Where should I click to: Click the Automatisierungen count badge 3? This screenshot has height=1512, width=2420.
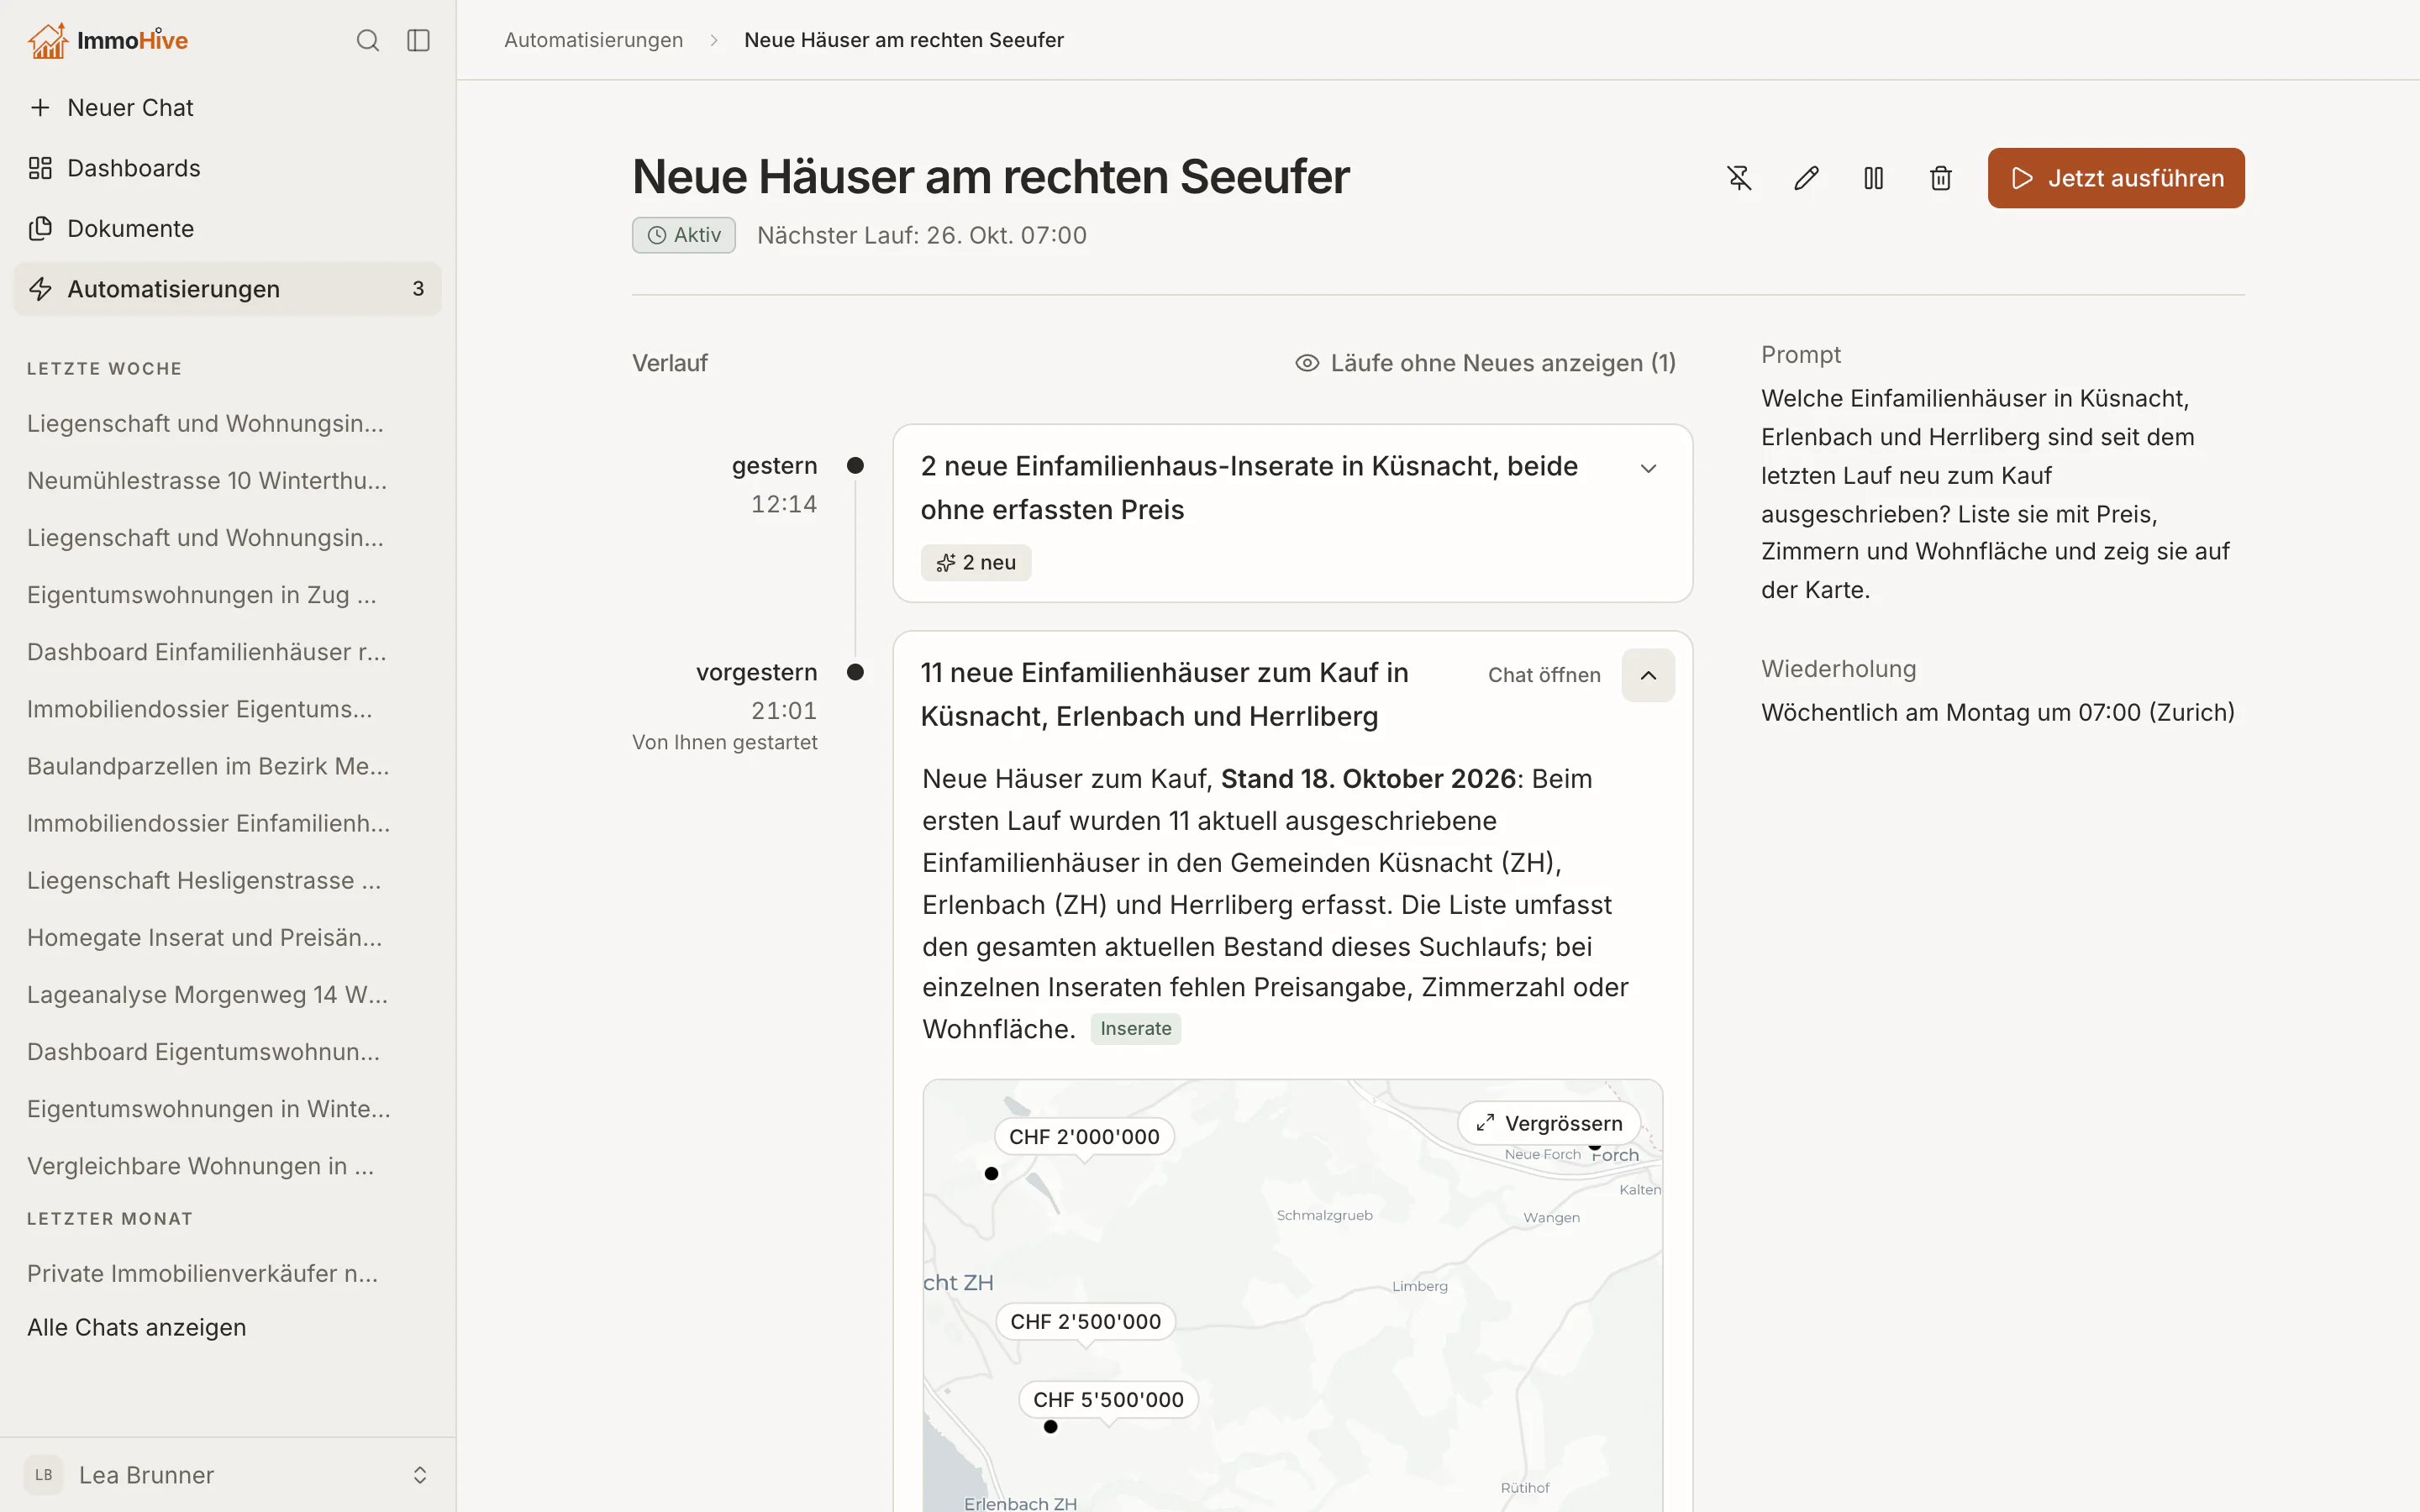click(x=418, y=289)
